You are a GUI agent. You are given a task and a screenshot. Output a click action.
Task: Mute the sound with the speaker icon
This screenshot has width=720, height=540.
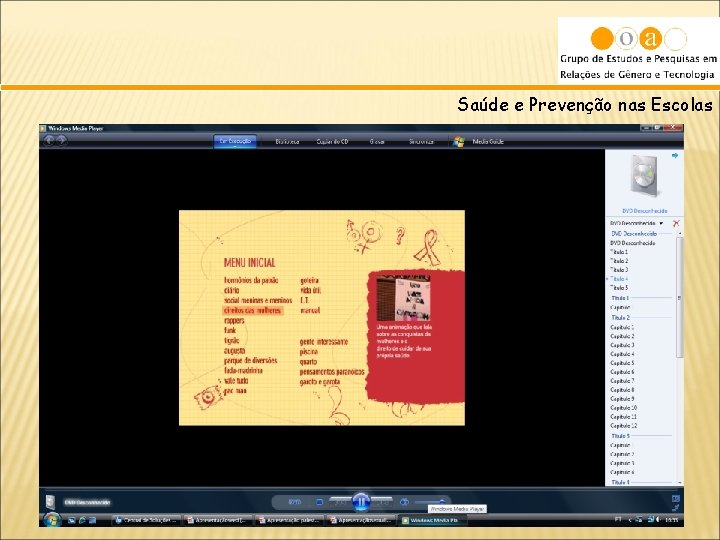coord(404,502)
